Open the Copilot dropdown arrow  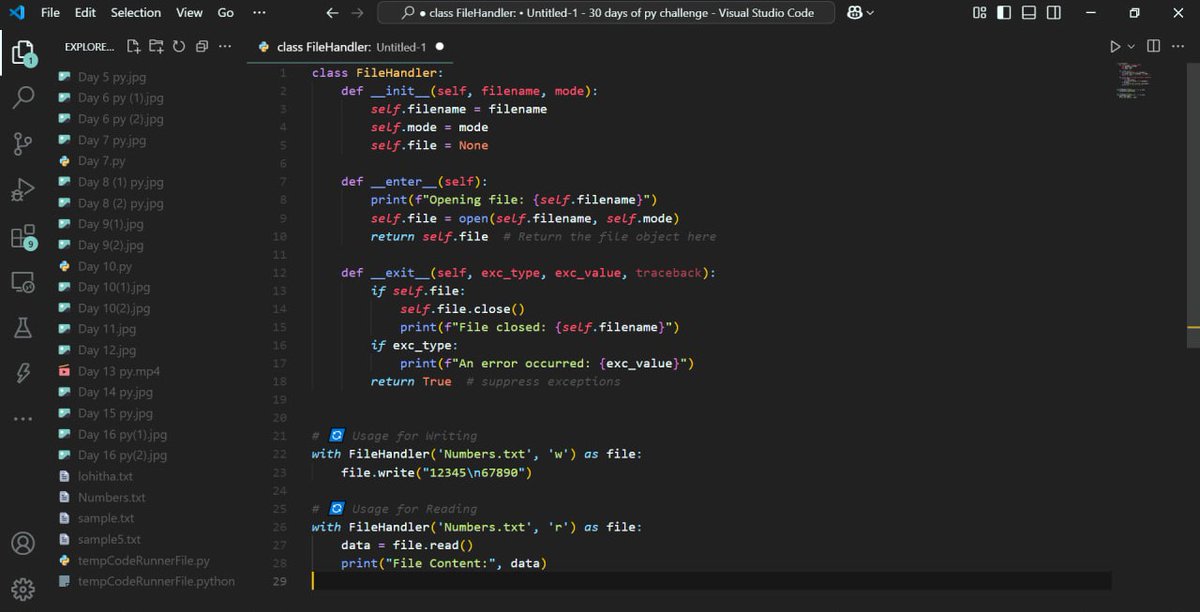(870, 13)
